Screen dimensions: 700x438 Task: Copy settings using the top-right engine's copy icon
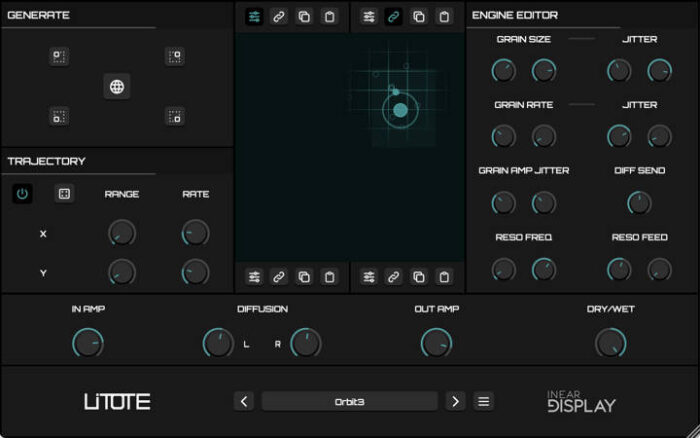(419, 17)
